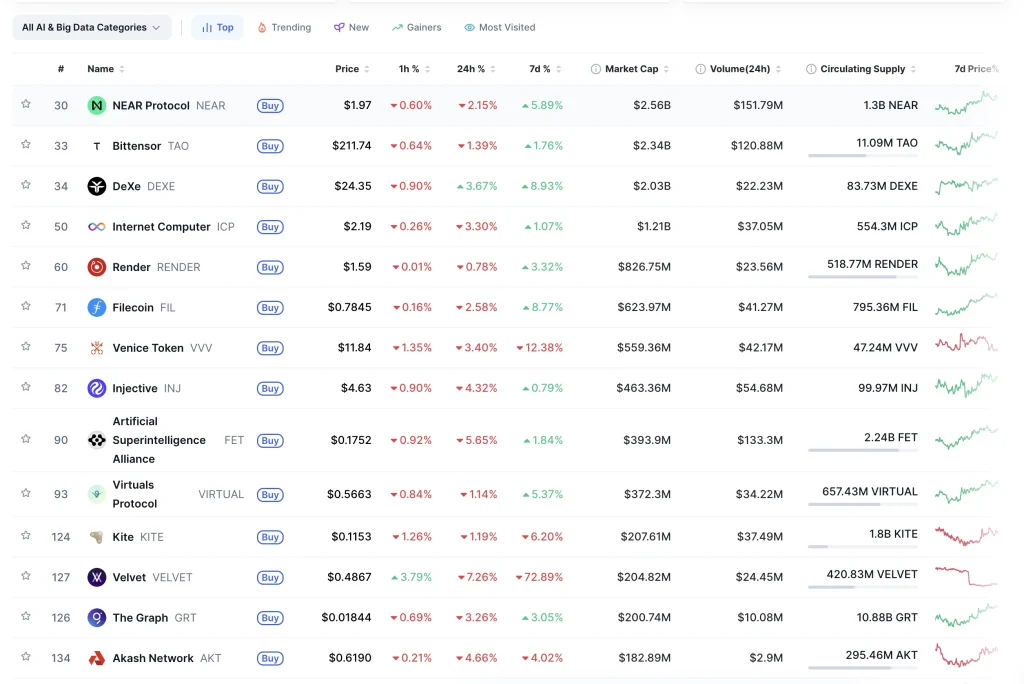Screen dimensions: 1024x684
Task: Star the Akash Network row
Action: (25, 657)
